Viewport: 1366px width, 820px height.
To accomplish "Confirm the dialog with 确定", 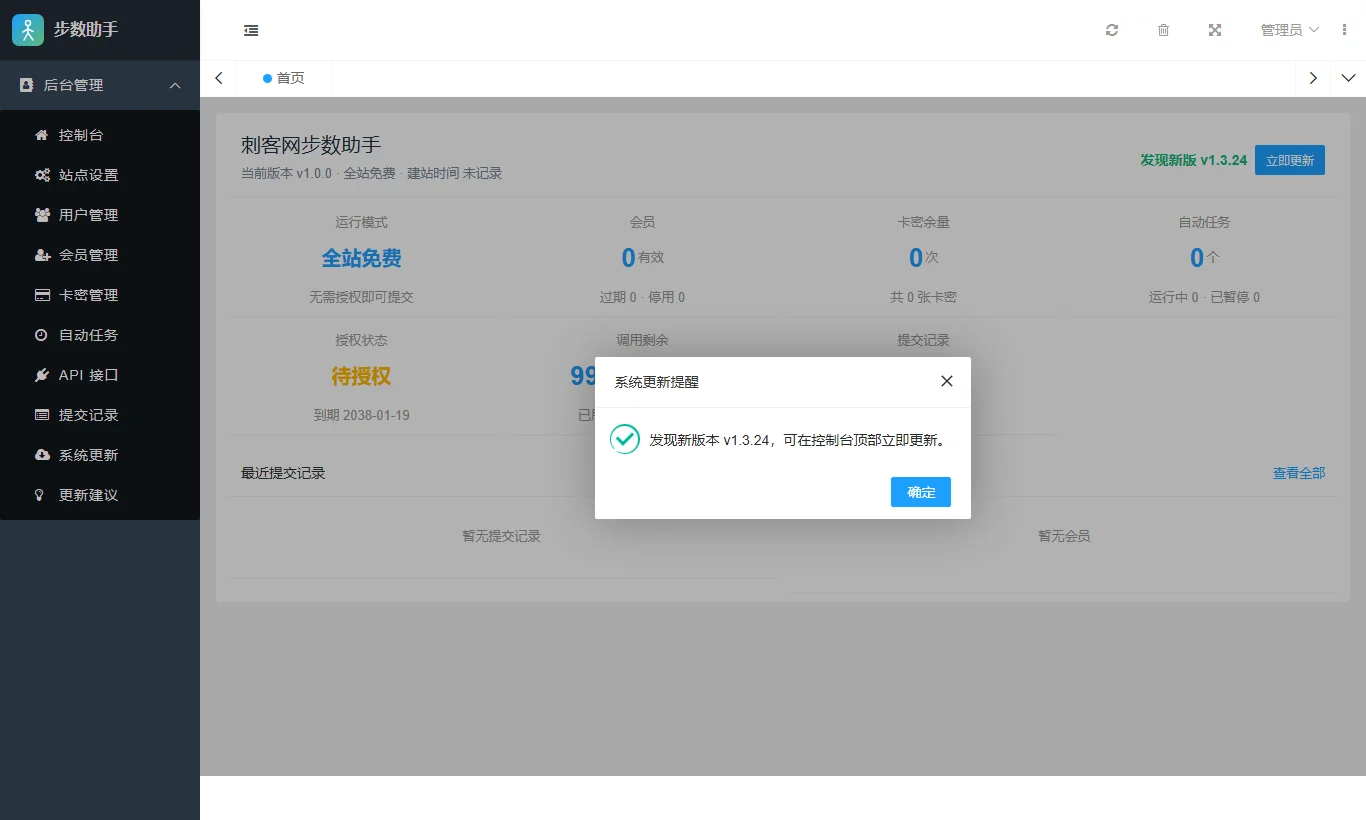I will pyautogui.click(x=921, y=492).
